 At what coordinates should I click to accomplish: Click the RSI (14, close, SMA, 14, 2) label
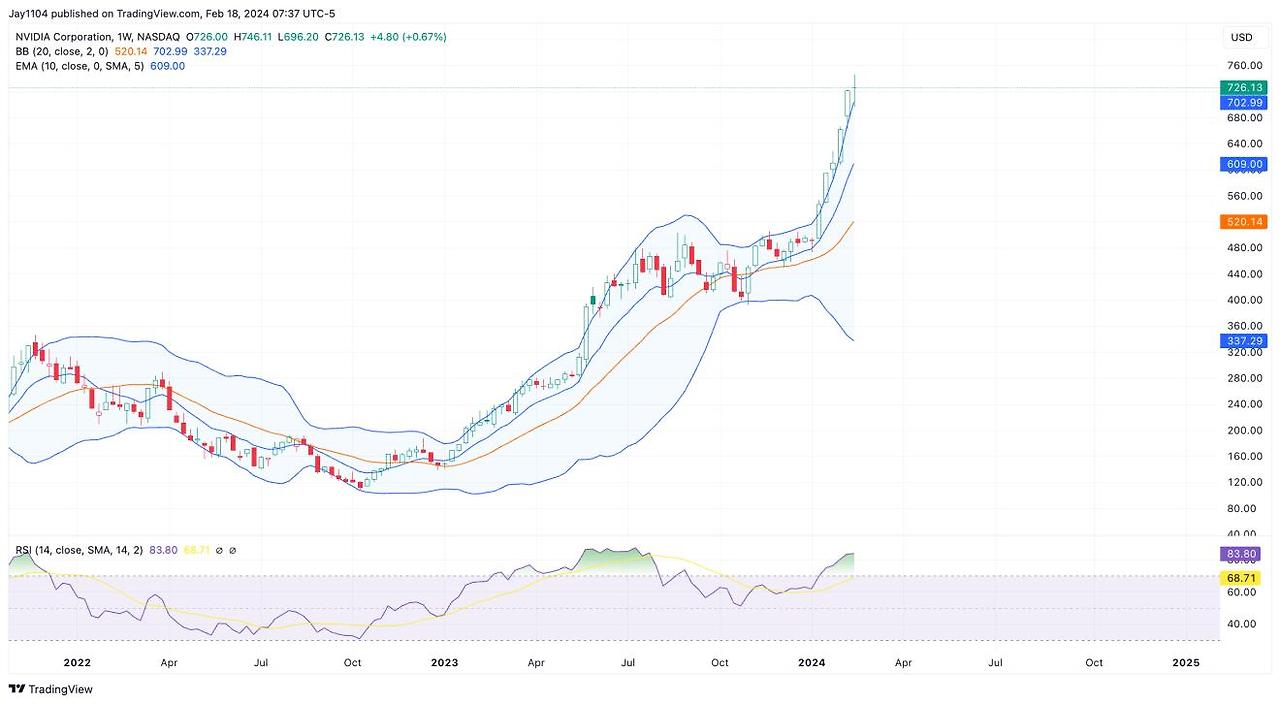(79, 551)
